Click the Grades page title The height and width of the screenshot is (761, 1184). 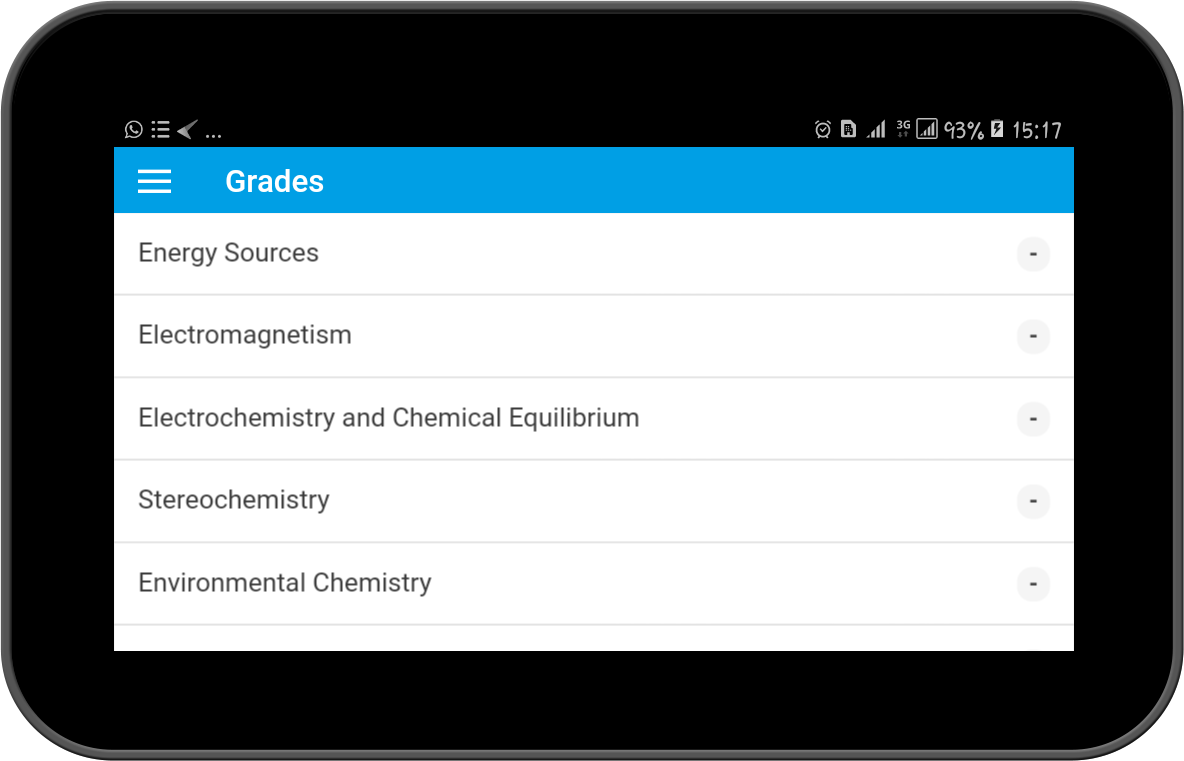[275, 181]
